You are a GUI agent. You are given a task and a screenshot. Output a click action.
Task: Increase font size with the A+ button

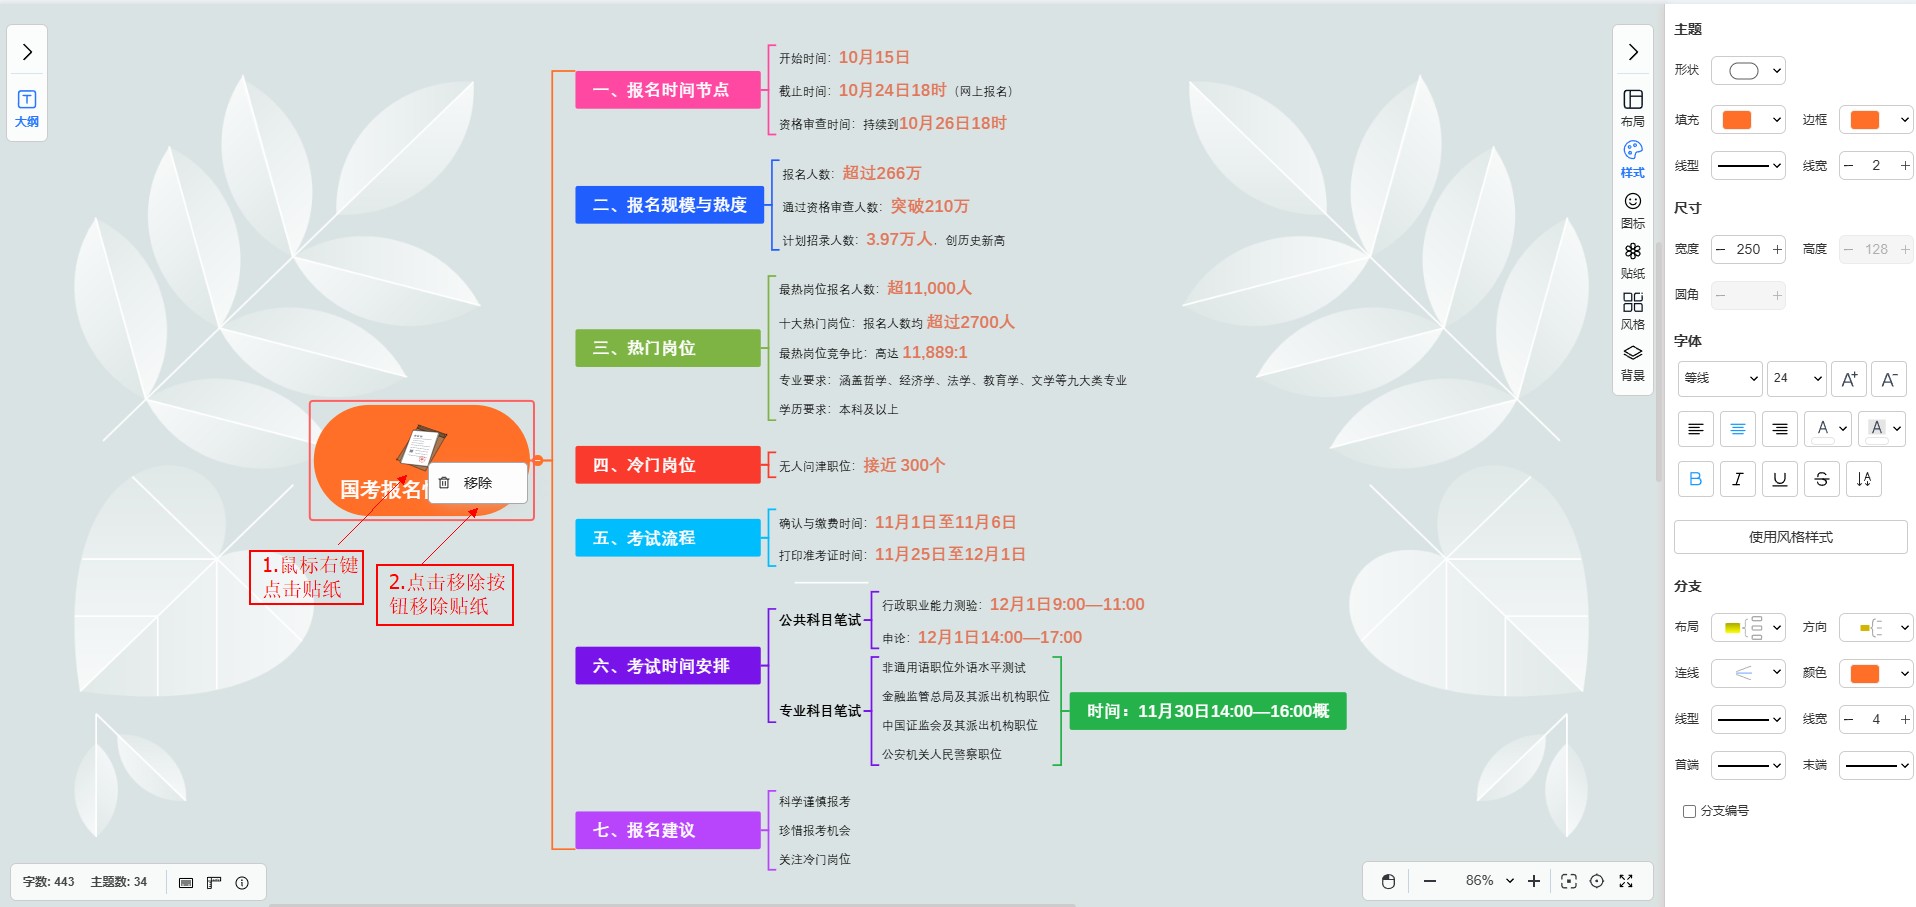pyautogui.click(x=1849, y=379)
